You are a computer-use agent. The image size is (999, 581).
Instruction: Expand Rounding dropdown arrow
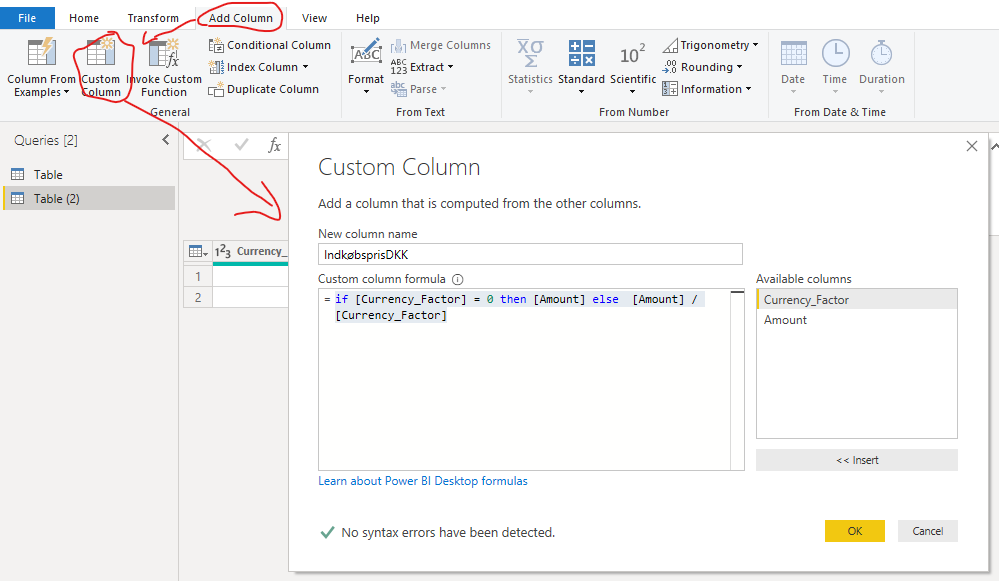click(x=740, y=67)
